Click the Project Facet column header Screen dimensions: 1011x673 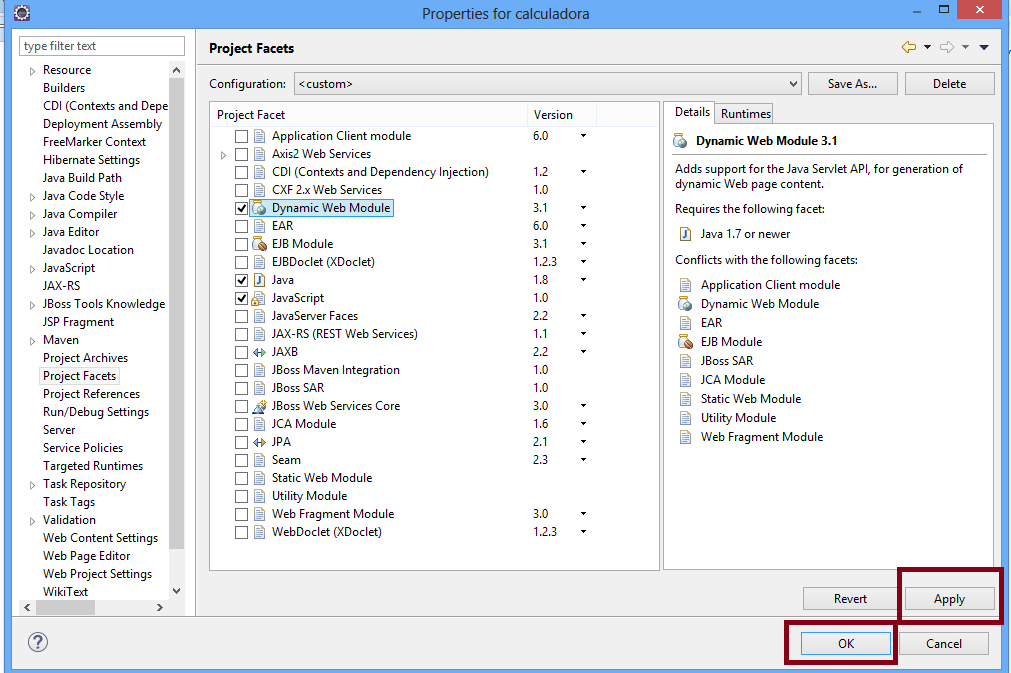pos(369,115)
